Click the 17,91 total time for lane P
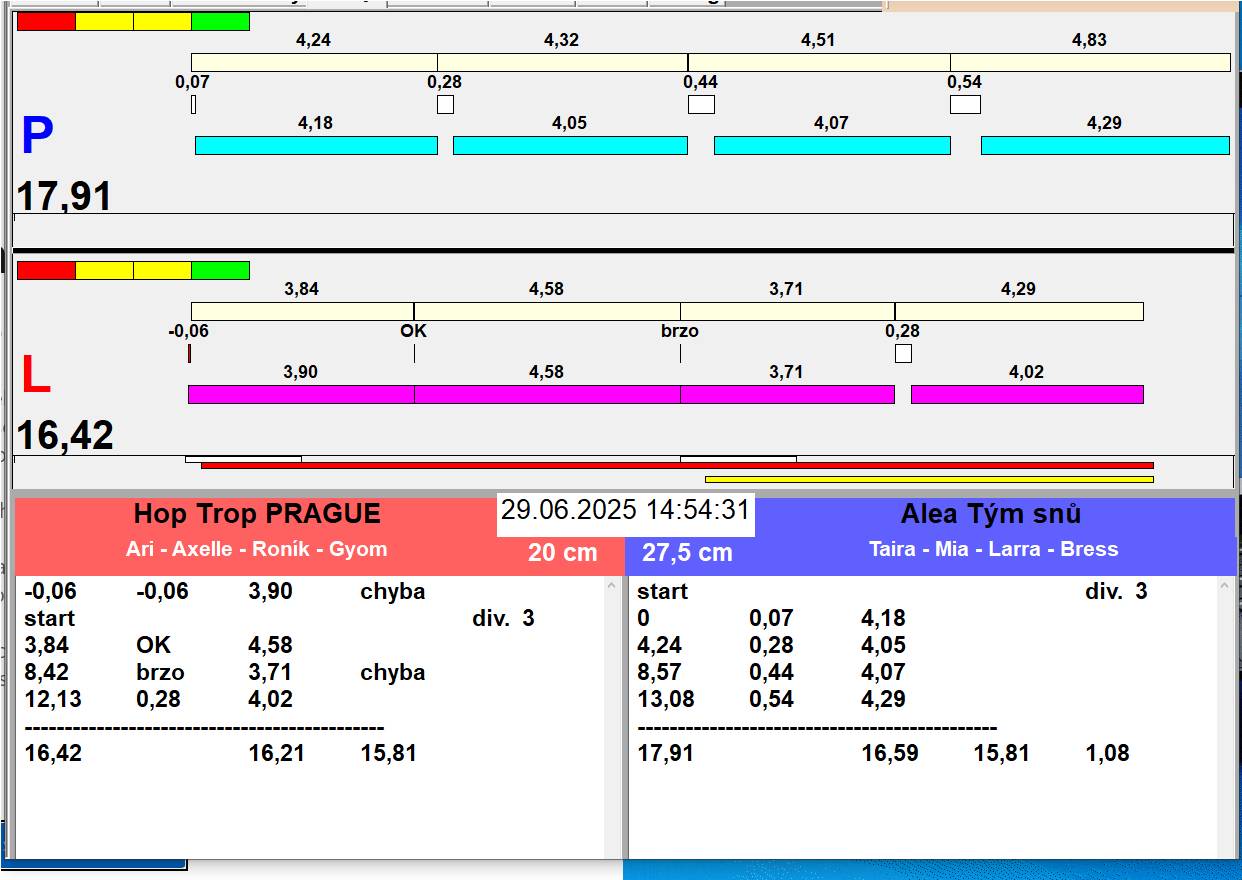The width and height of the screenshot is (1242, 880). point(64,196)
